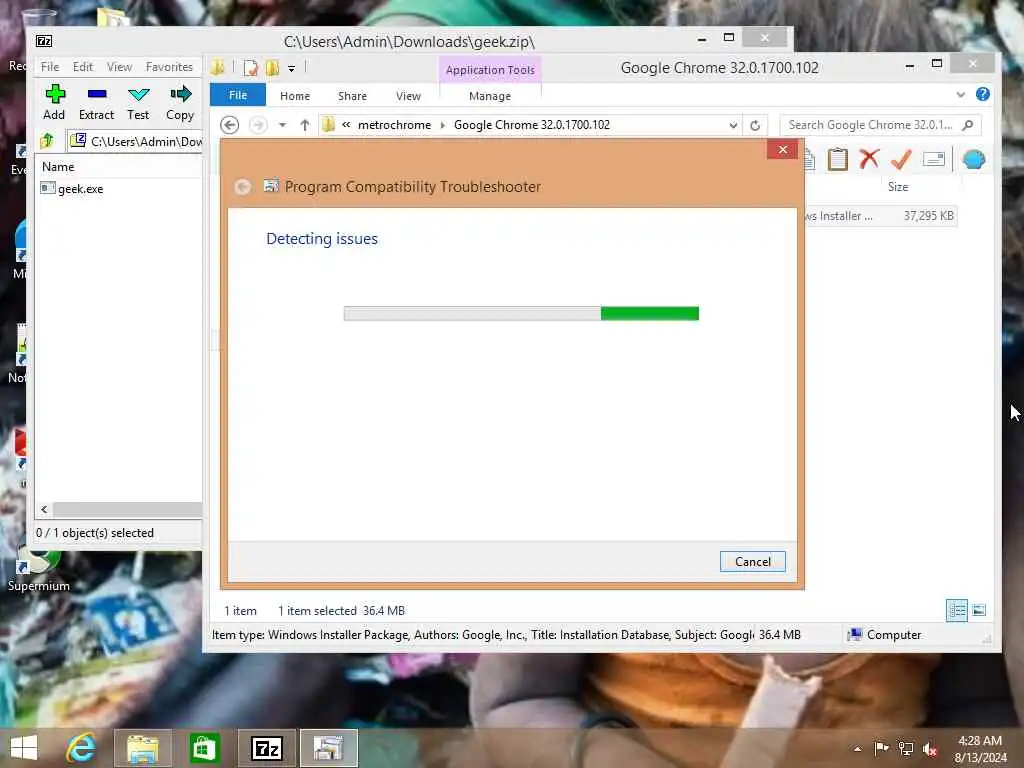
Task: Expand the Explorer ribbon chevron
Action: (x=961, y=95)
